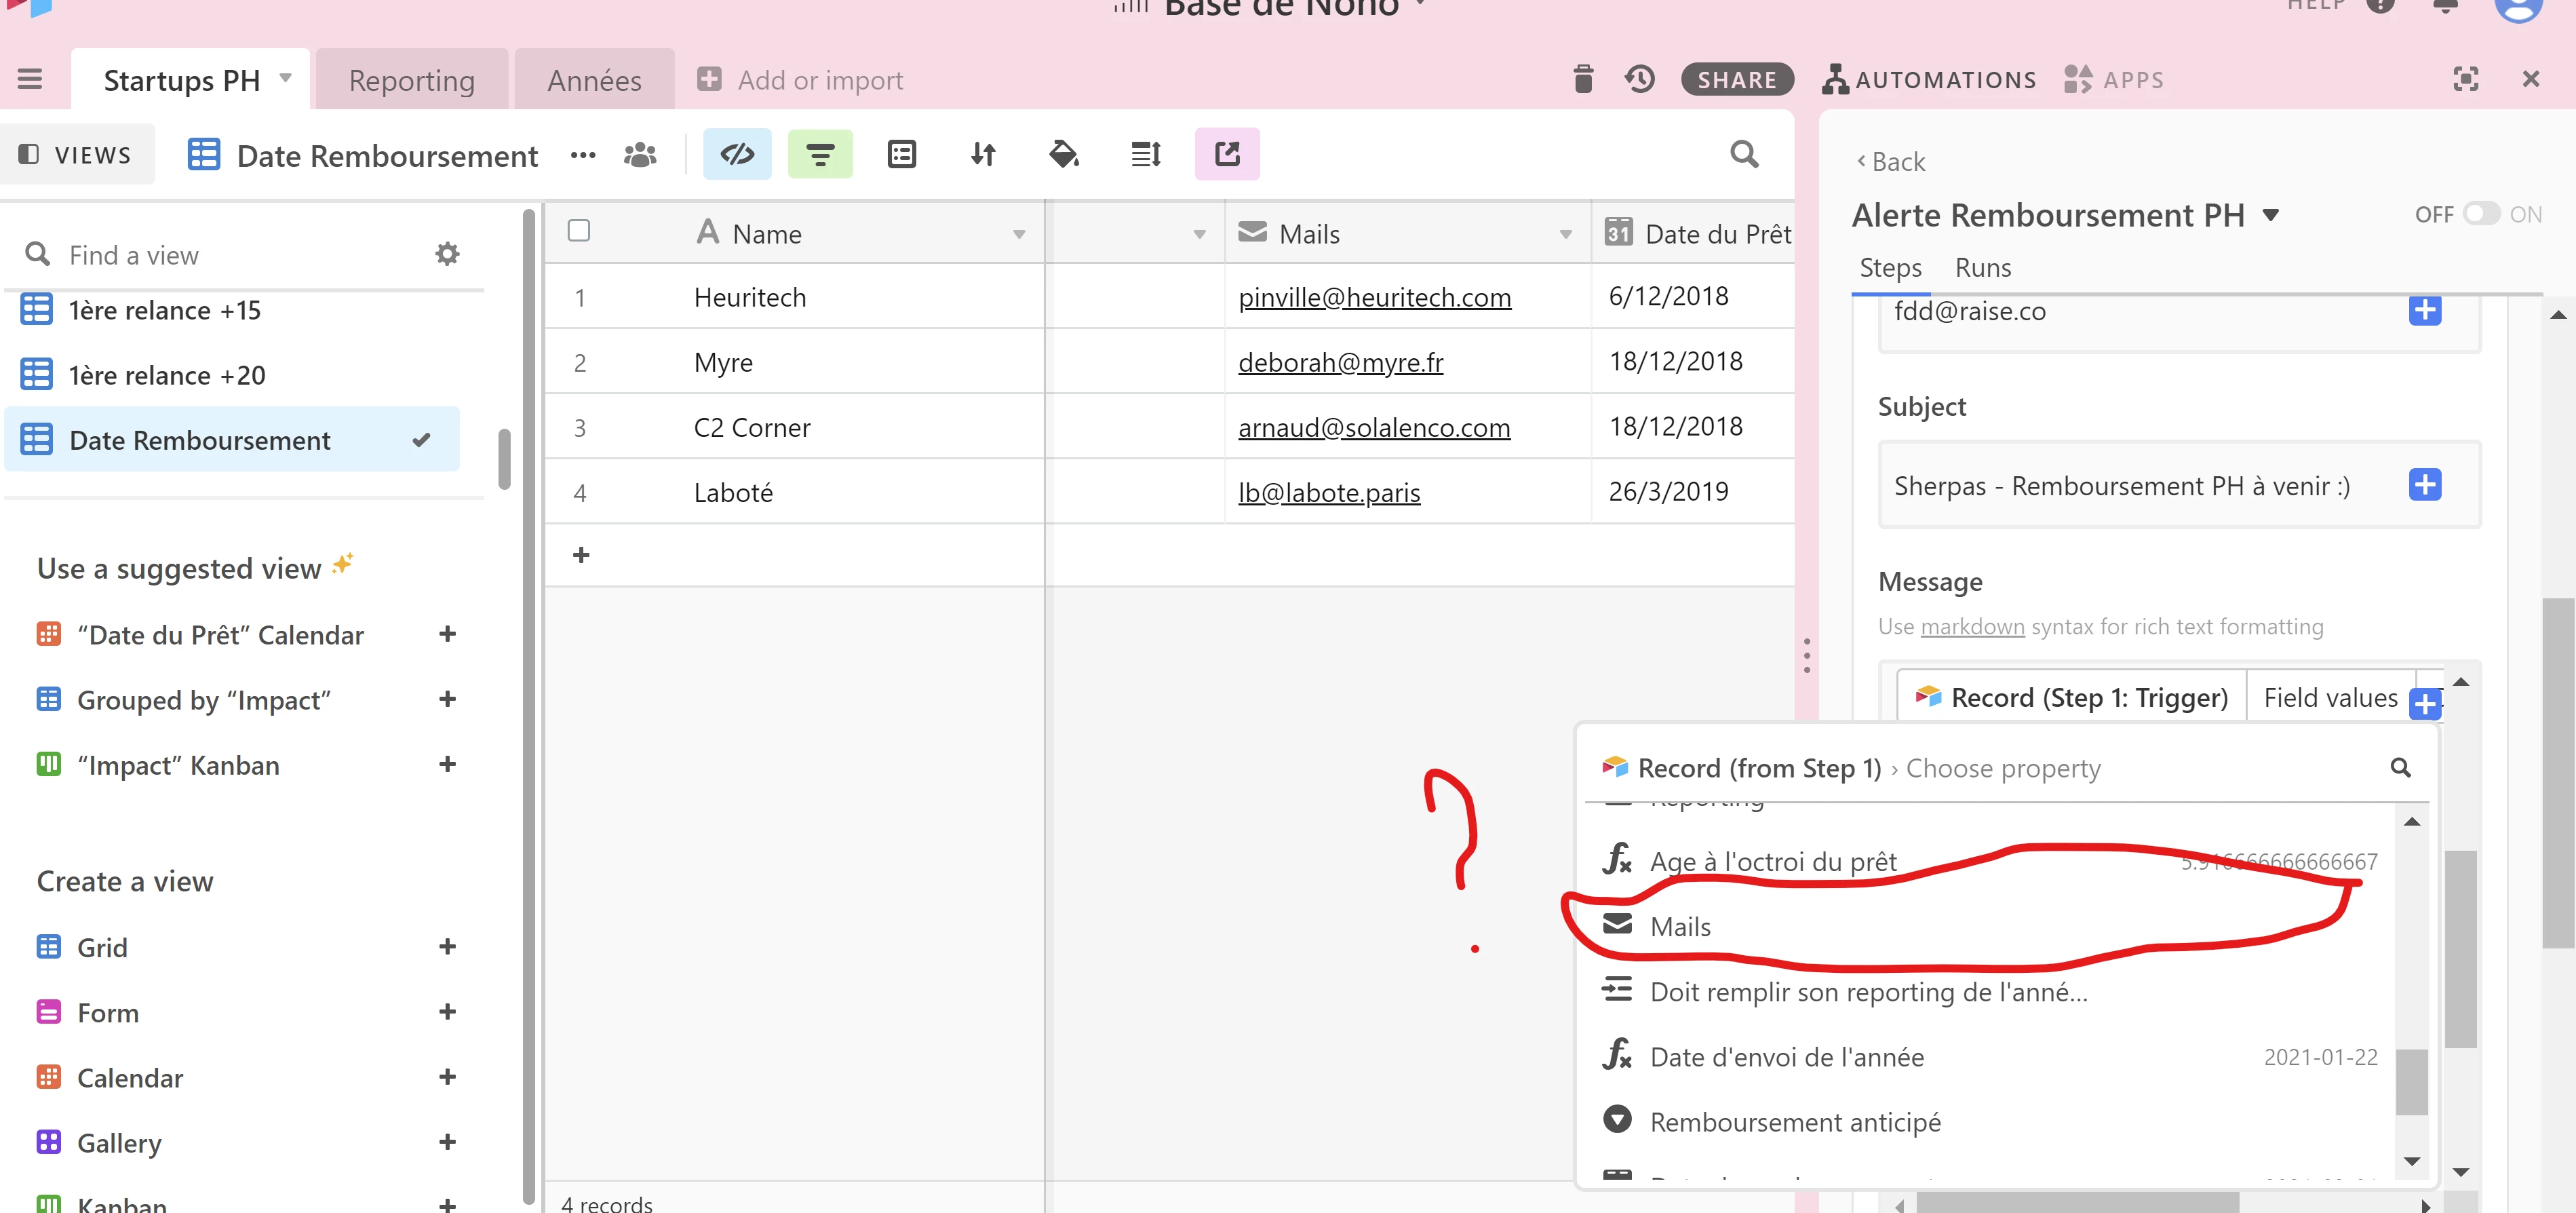Click the group records icon
Screen dimensions: 2576x1213
pos(902,154)
